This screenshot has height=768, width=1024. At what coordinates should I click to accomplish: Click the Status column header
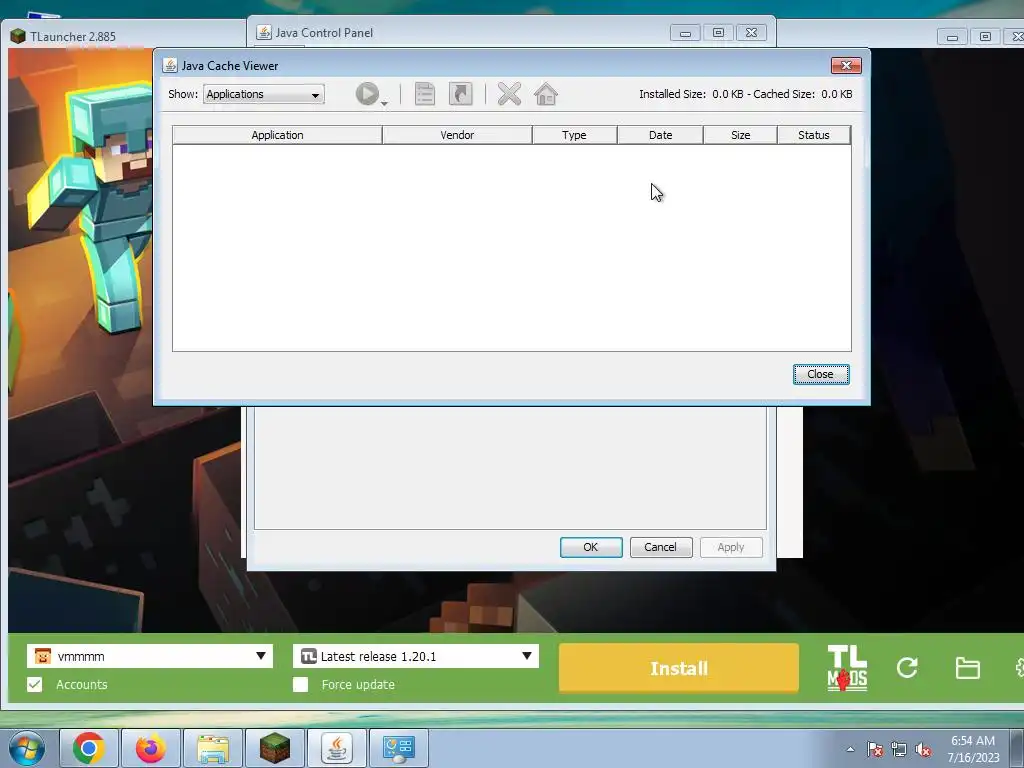pyautogui.click(x=814, y=135)
